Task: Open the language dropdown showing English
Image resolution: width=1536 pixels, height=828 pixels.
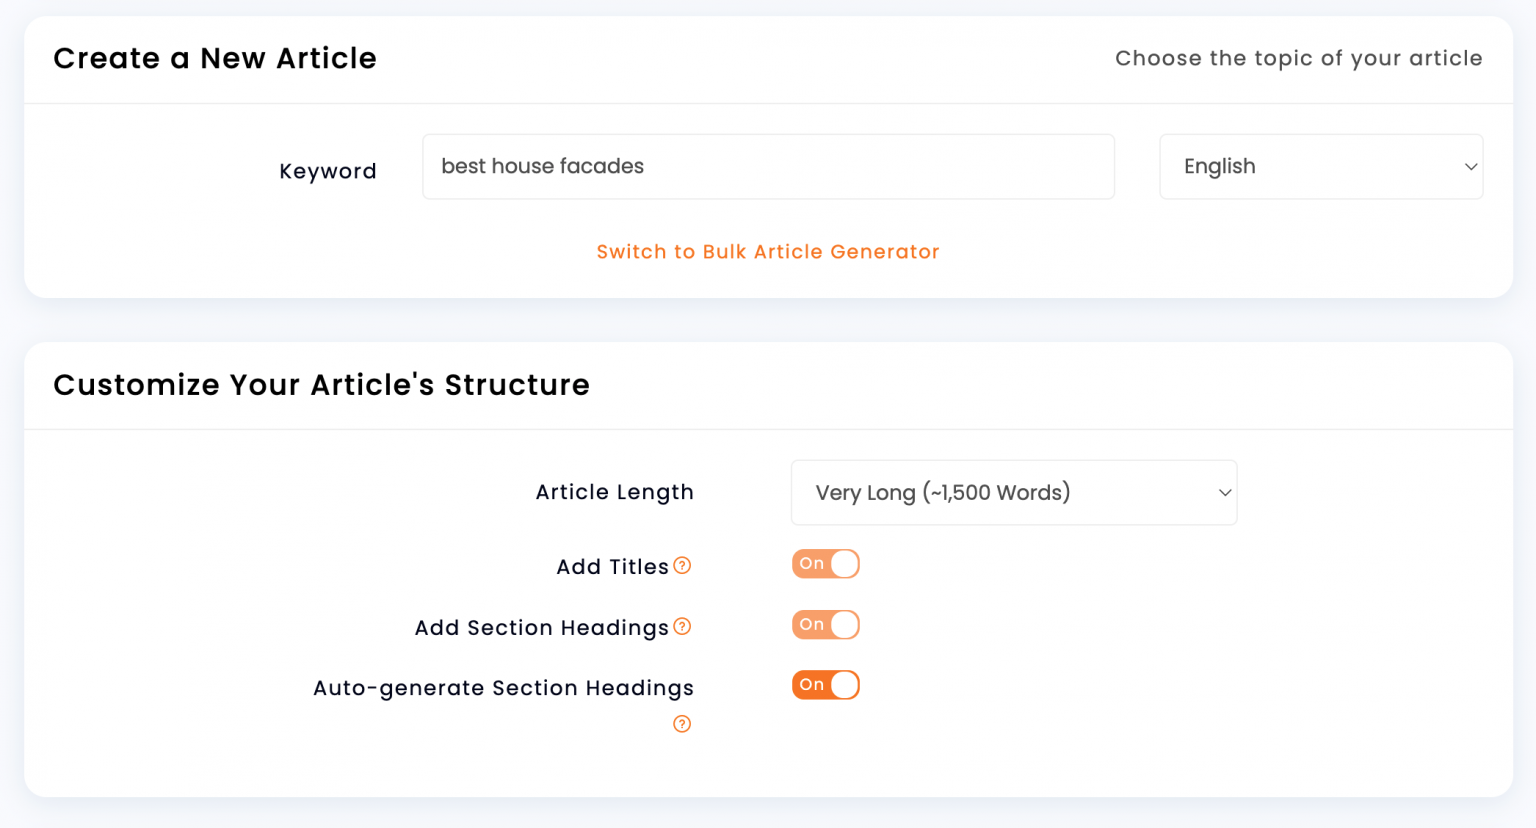Action: point(1320,166)
